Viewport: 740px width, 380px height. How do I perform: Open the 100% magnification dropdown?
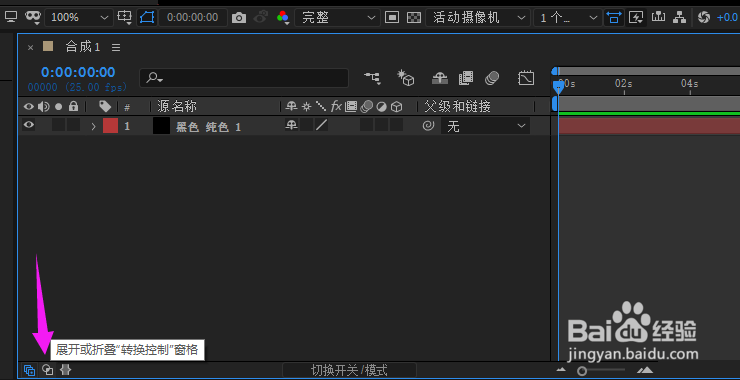pyautogui.click(x=79, y=17)
